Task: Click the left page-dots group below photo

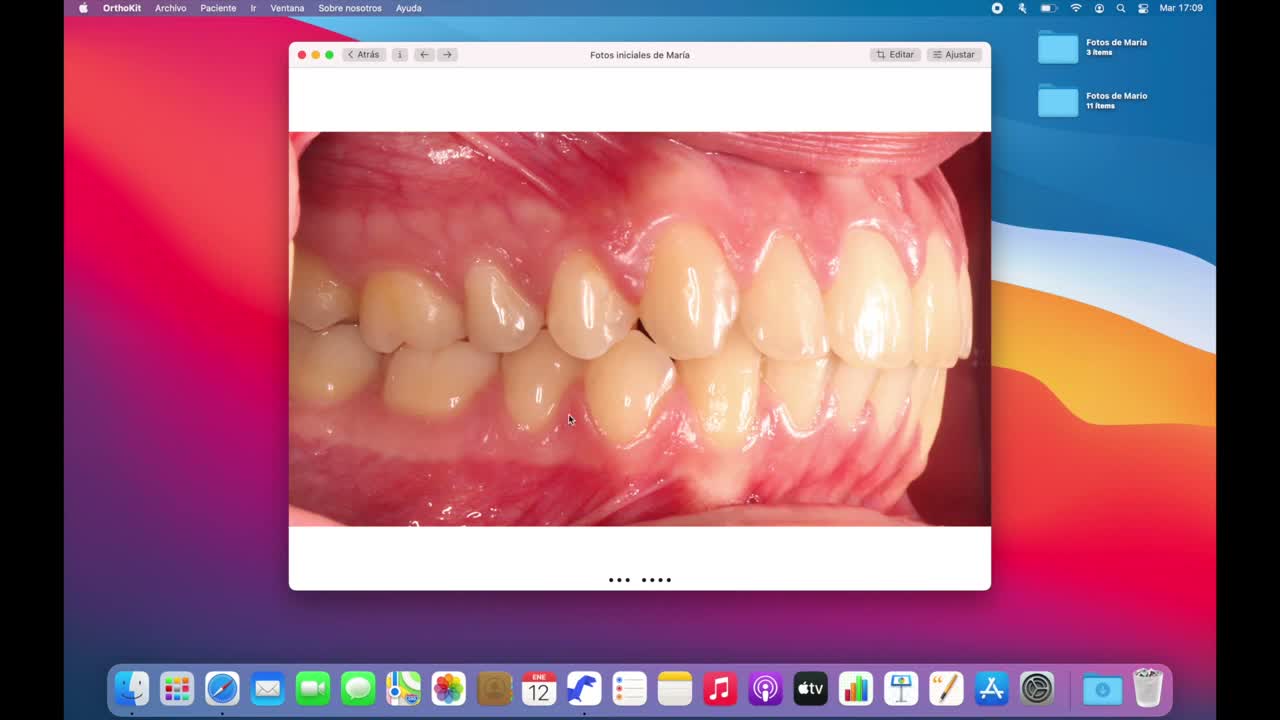Action: pos(620,580)
